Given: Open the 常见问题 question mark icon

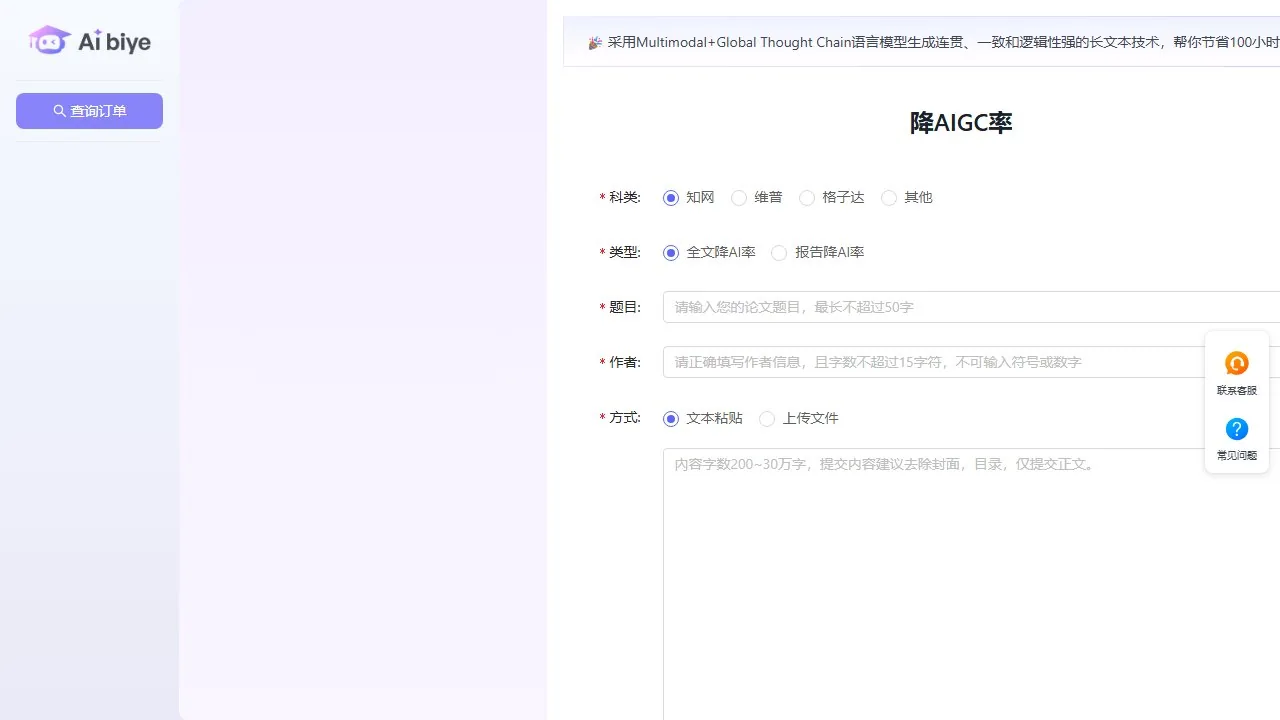Looking at the screenshot, I should coord(1237,429).
